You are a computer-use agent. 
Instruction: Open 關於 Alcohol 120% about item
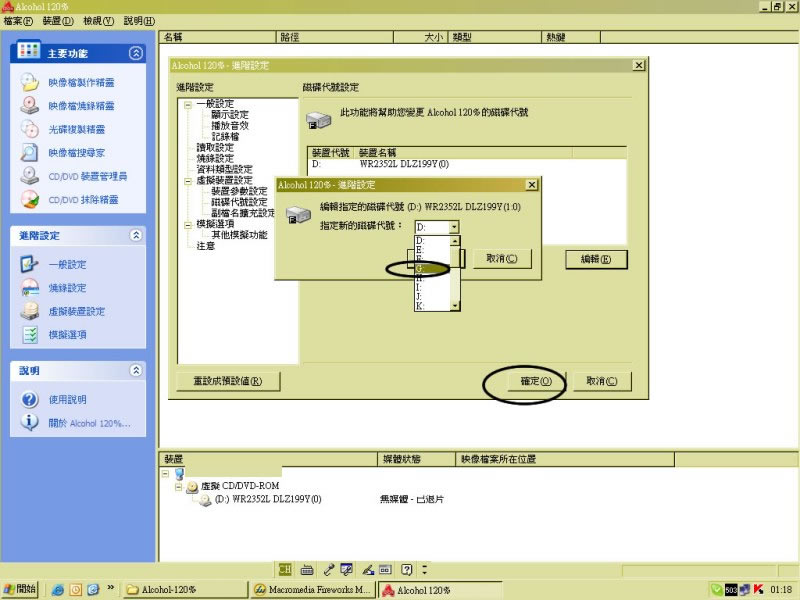click(89, 423)
